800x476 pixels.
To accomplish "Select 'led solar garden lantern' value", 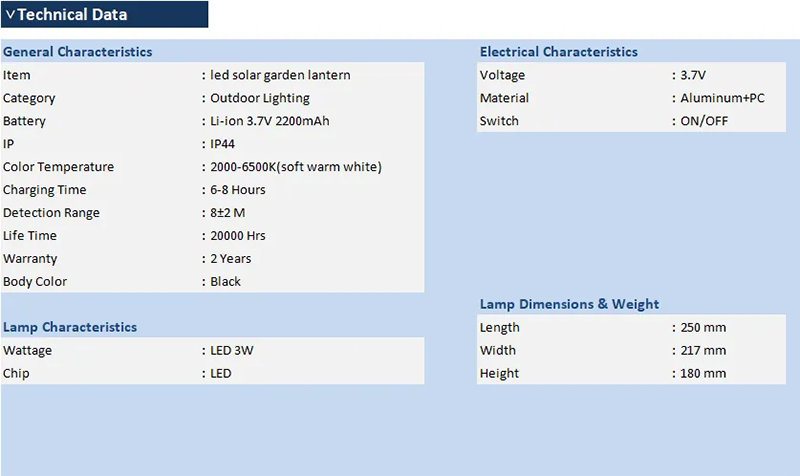I will (x=280, y=75).
